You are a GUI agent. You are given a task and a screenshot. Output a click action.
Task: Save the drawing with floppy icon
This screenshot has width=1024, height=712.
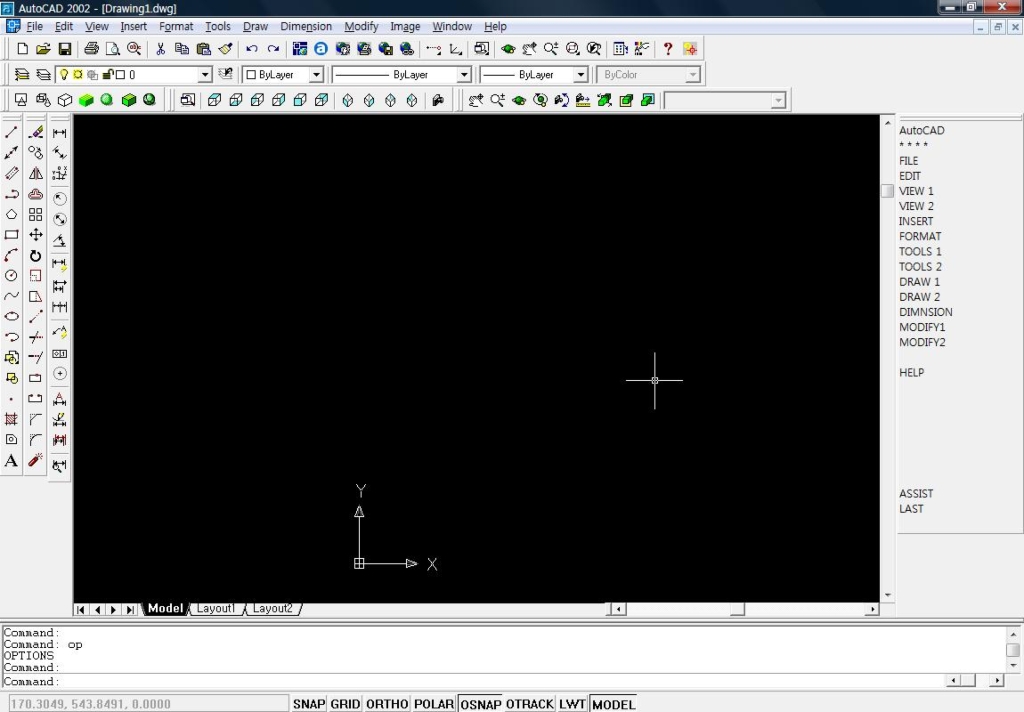coord(65,49)
